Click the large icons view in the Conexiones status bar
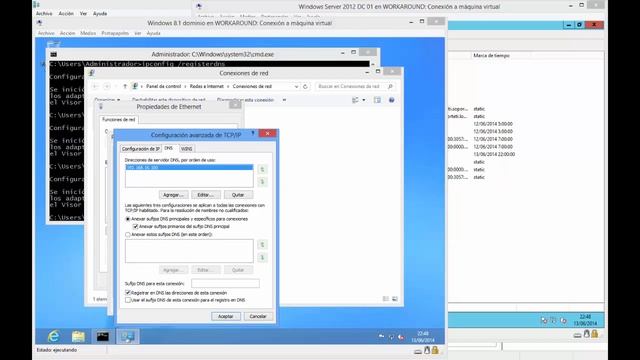 click(395, 299)
